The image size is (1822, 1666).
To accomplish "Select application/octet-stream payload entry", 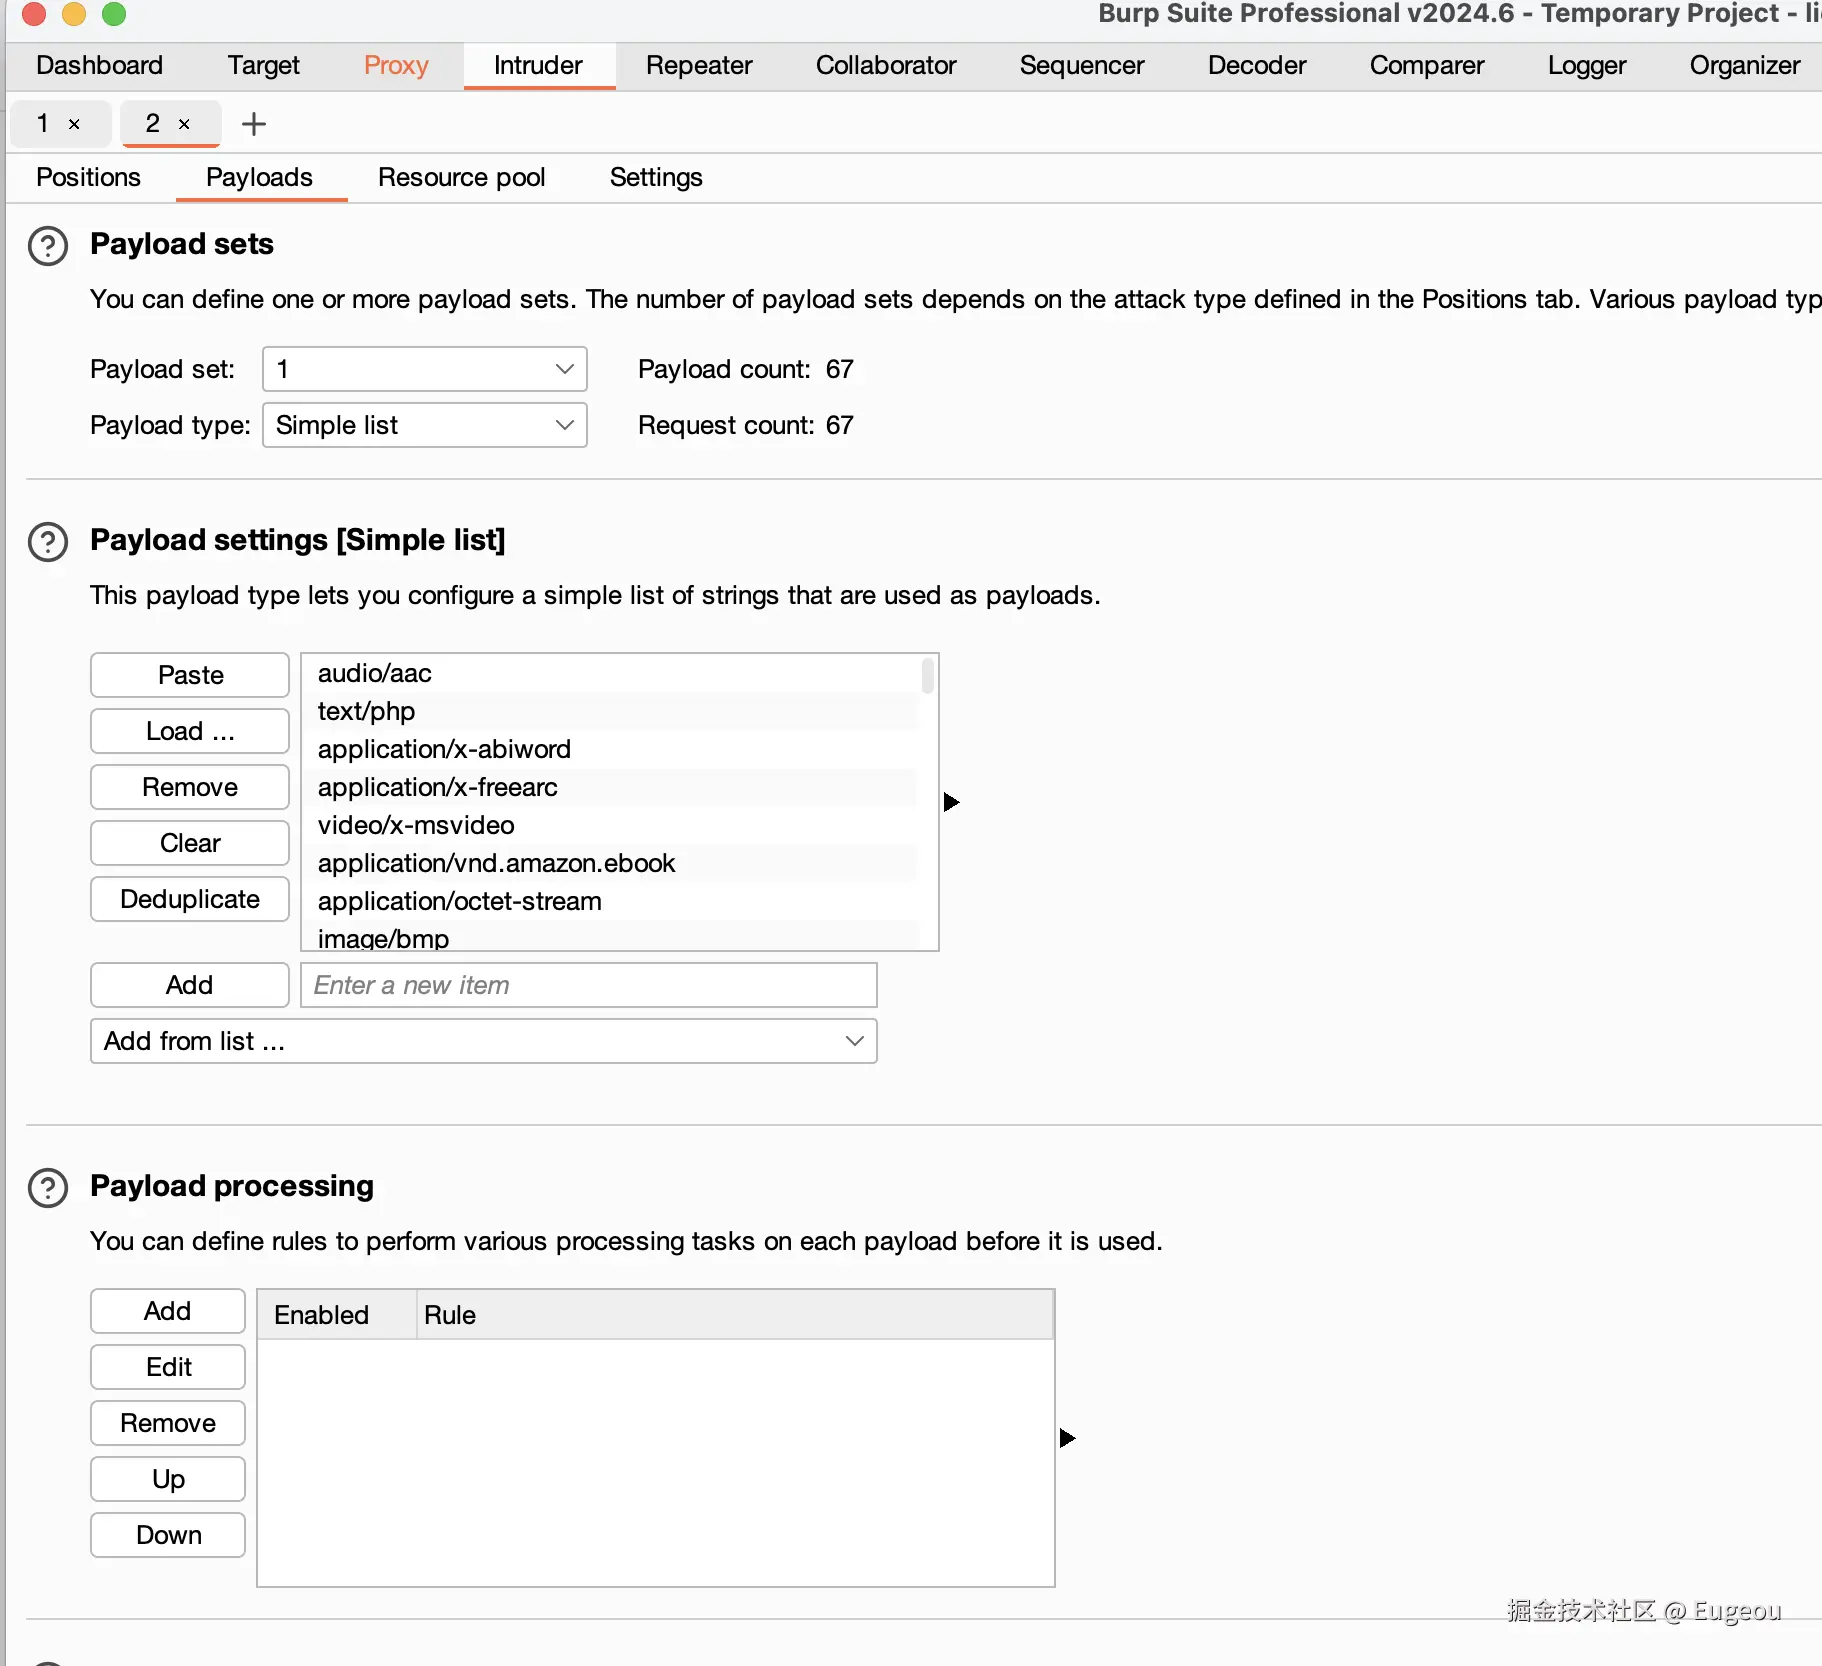I will (610, 901).
